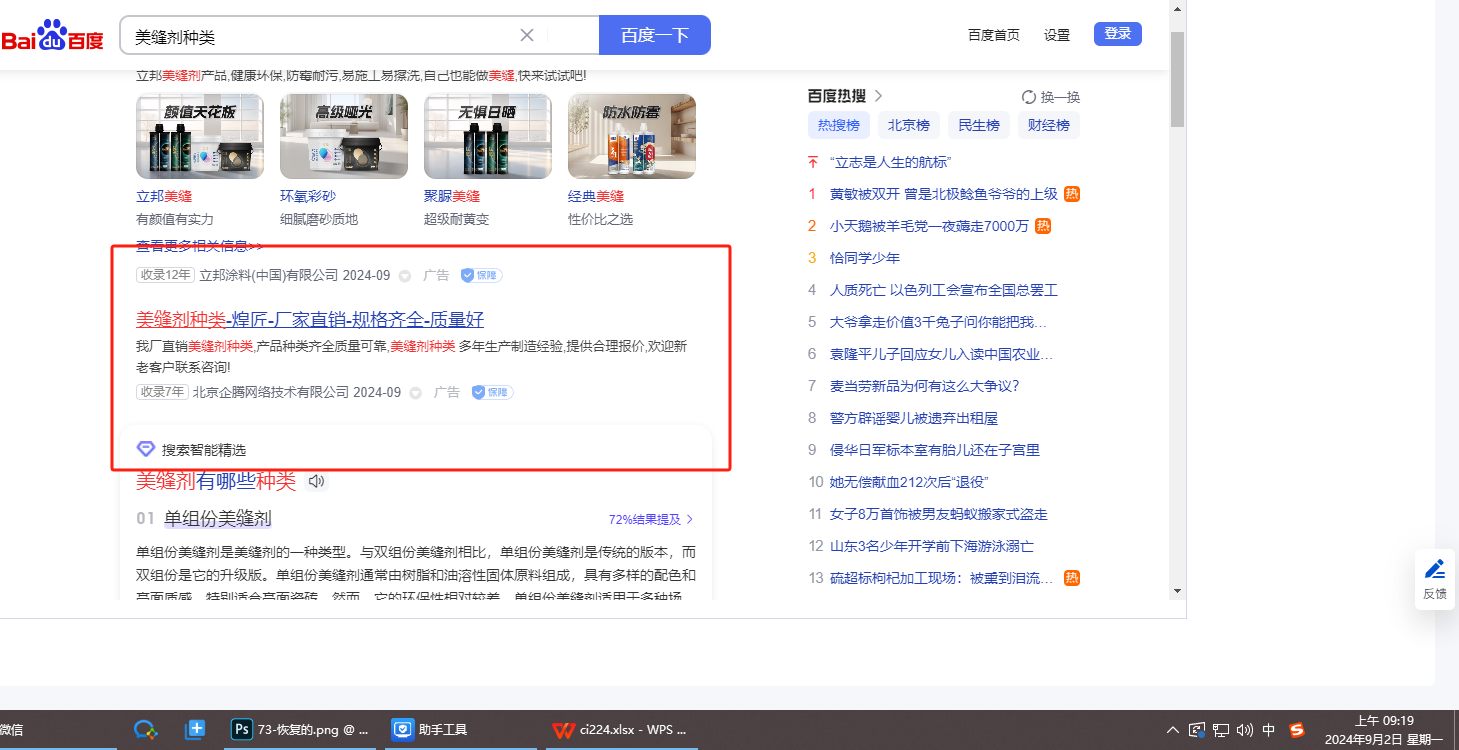
Task: Click the Baidu logo
Action: [x=52, y=36]
